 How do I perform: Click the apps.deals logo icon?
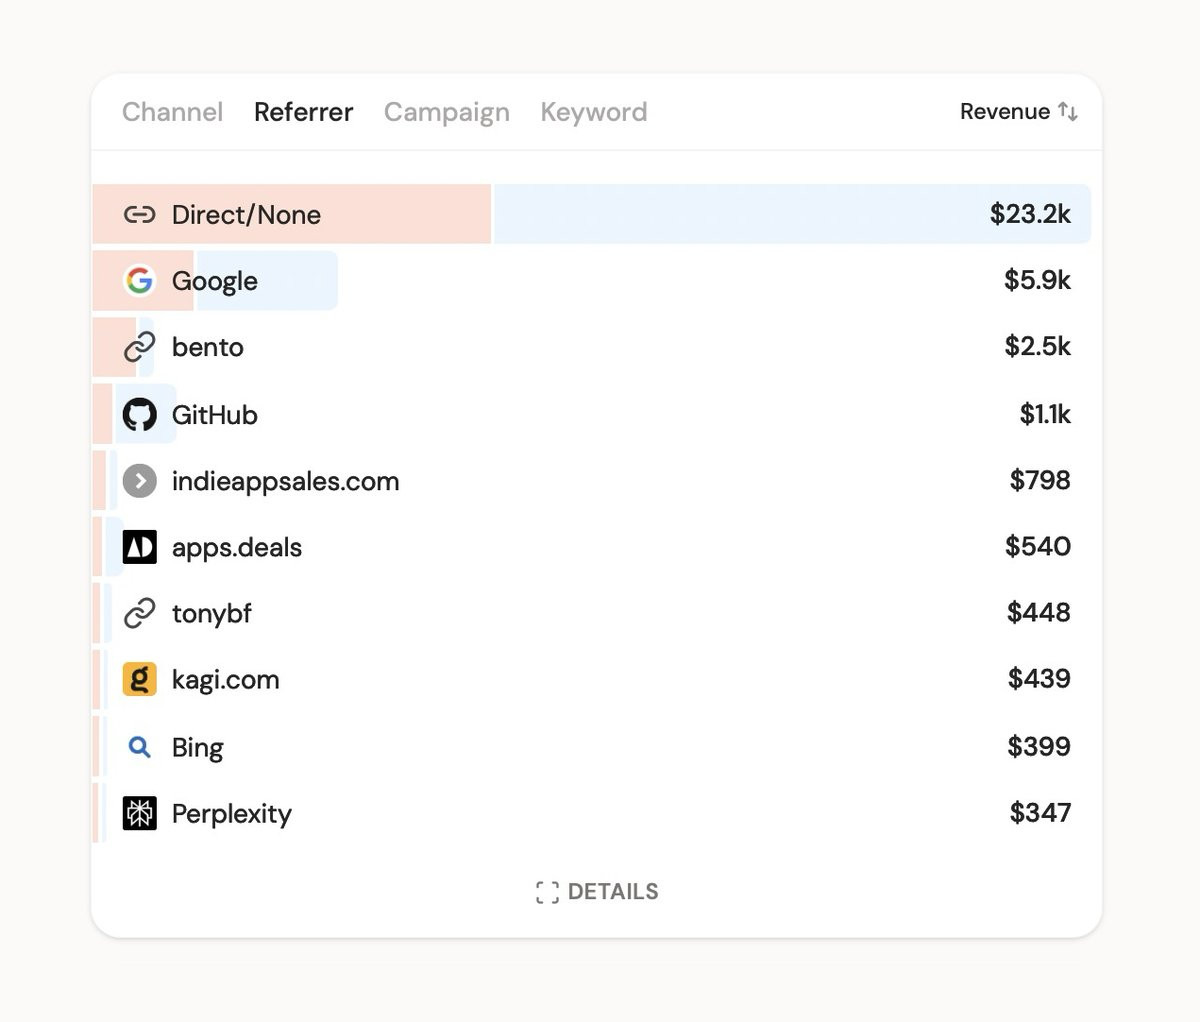[x=139, y=547]
